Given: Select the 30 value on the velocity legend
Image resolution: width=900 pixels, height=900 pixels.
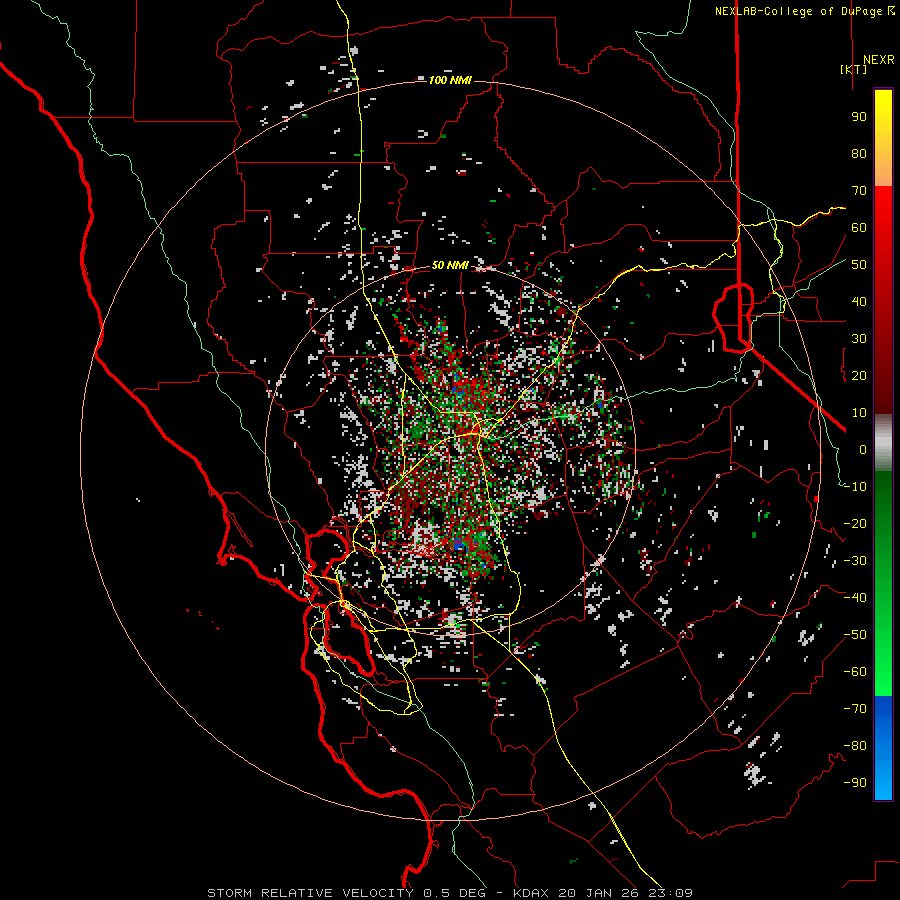Looking at the screenshot, I should point(859,339).
